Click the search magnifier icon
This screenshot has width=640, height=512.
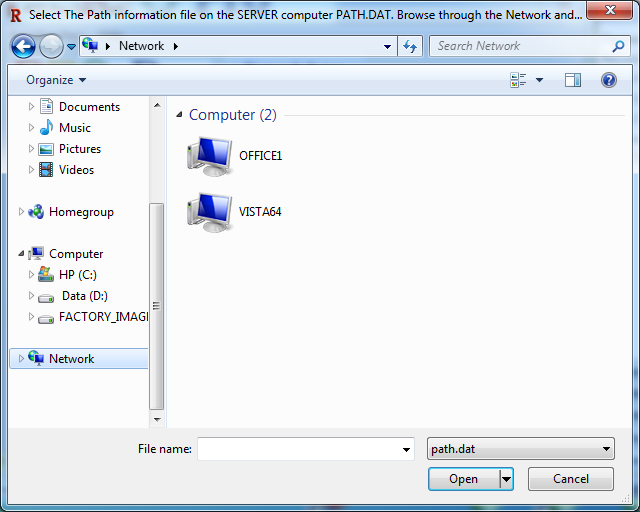coord(618,46)
